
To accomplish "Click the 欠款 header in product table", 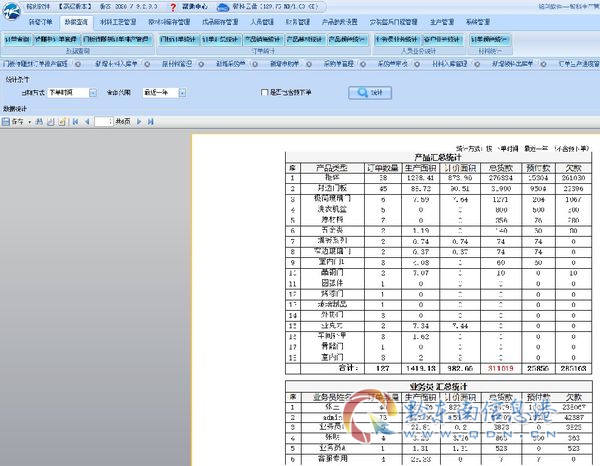I will click(x=573, y=168).
